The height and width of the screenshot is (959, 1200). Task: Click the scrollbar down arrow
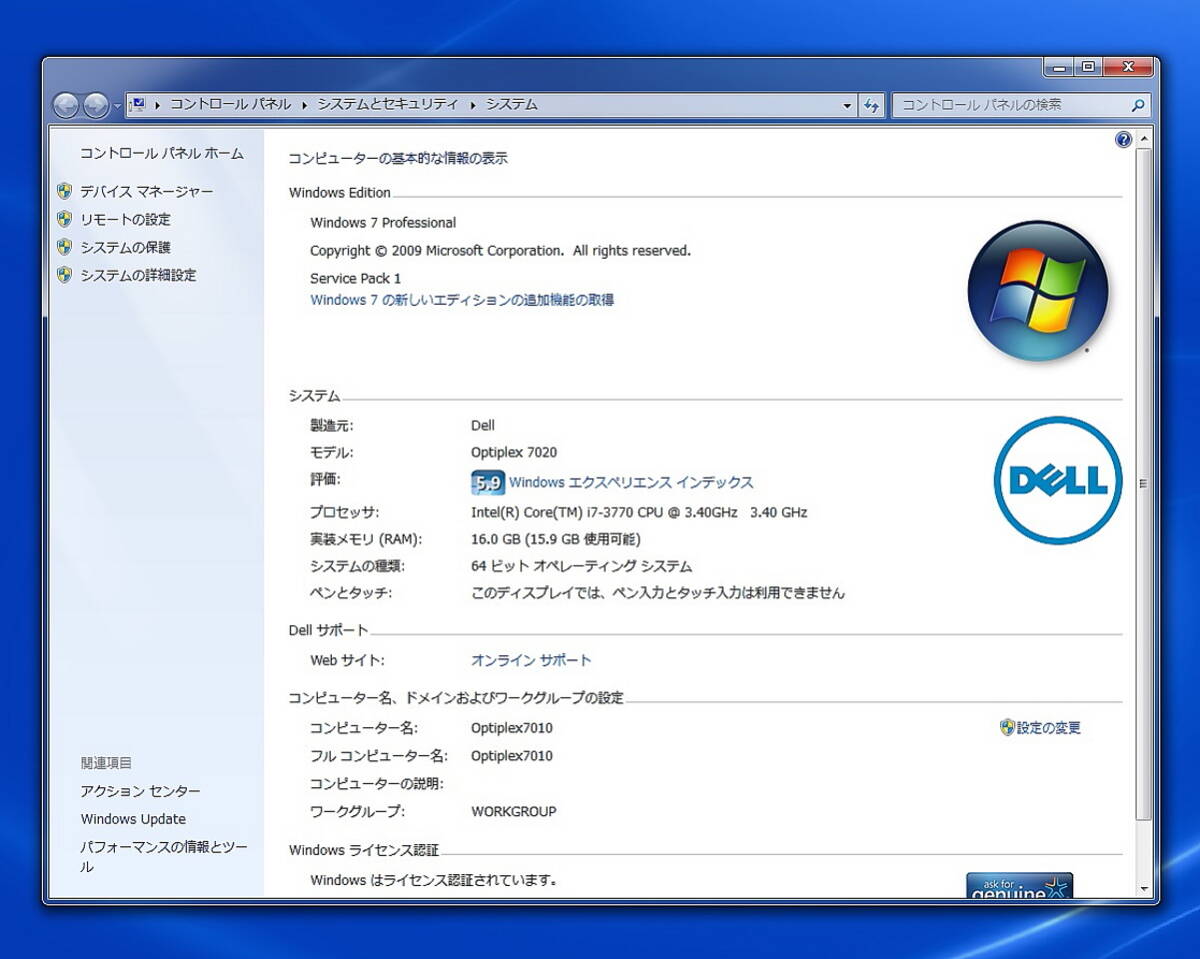[1144, 888]
